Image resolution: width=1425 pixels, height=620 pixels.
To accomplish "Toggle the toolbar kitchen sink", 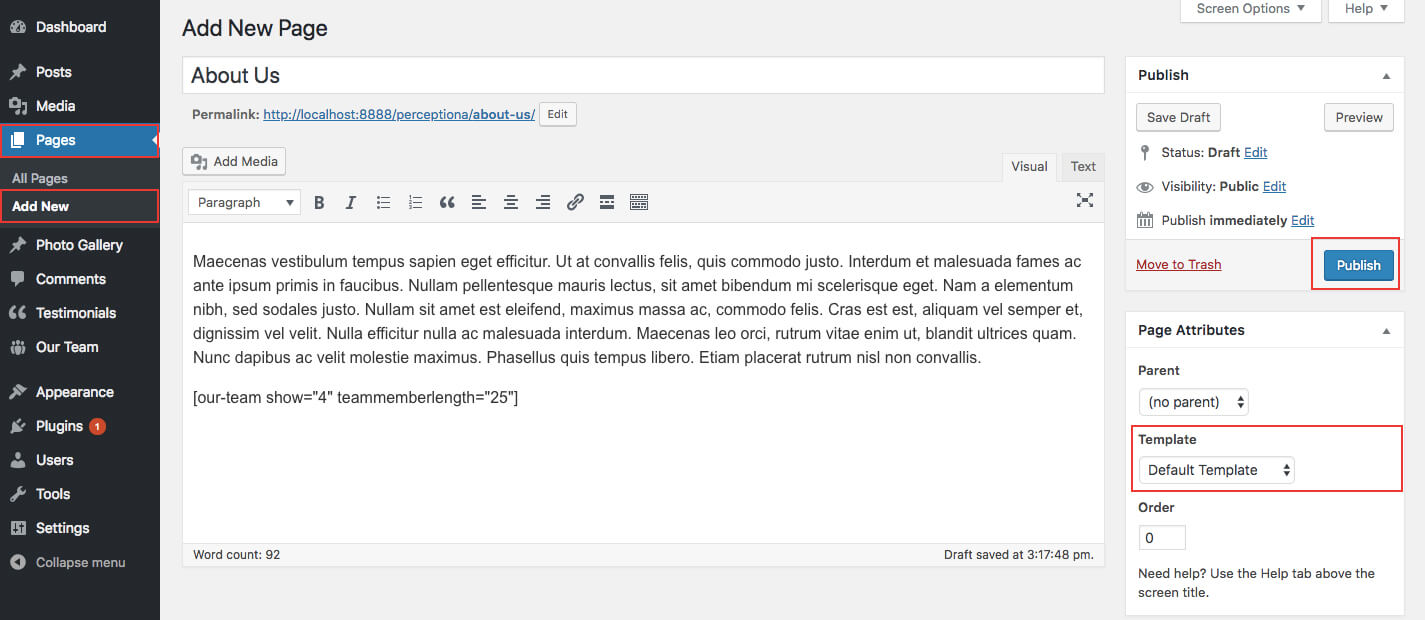I will coord(639,202).
